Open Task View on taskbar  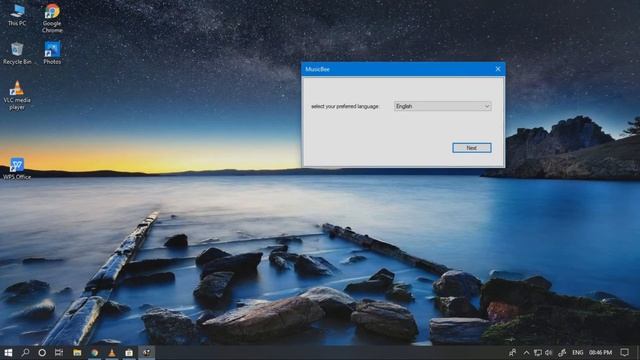pos(59,352)
